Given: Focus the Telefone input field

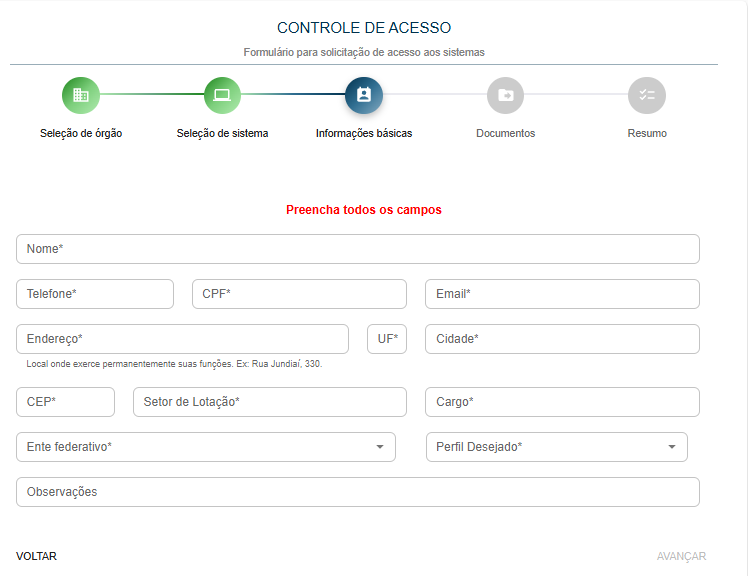Looking at the screenshot, I should pos(95,294).
